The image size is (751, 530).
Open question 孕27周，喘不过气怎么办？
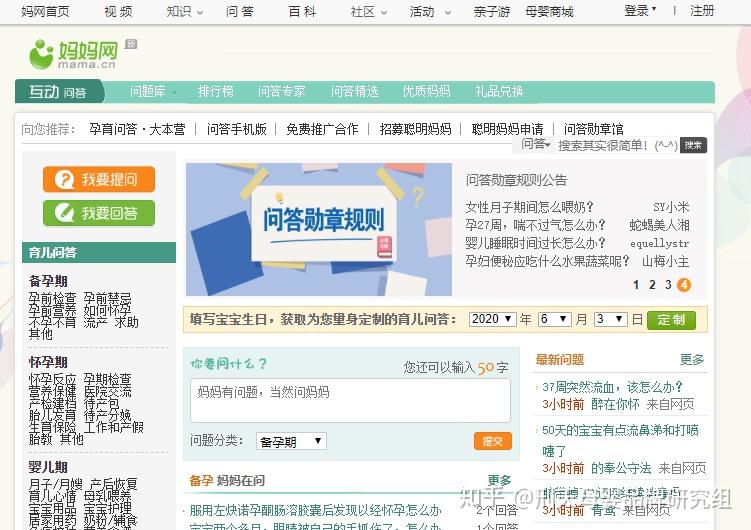coord(535,225)
